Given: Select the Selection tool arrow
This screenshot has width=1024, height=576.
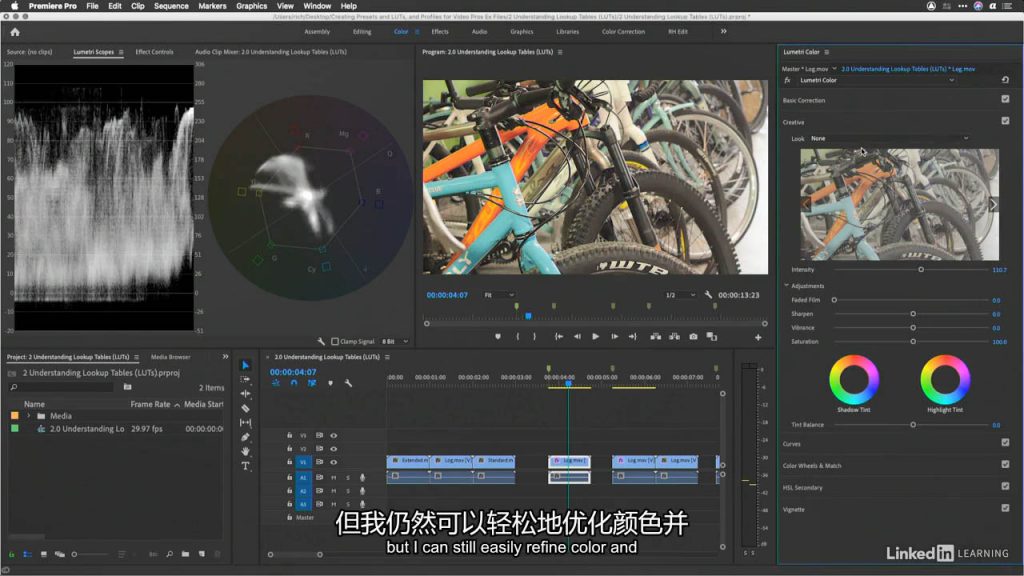Looking at the screenshot, I should tap(246, 365).
